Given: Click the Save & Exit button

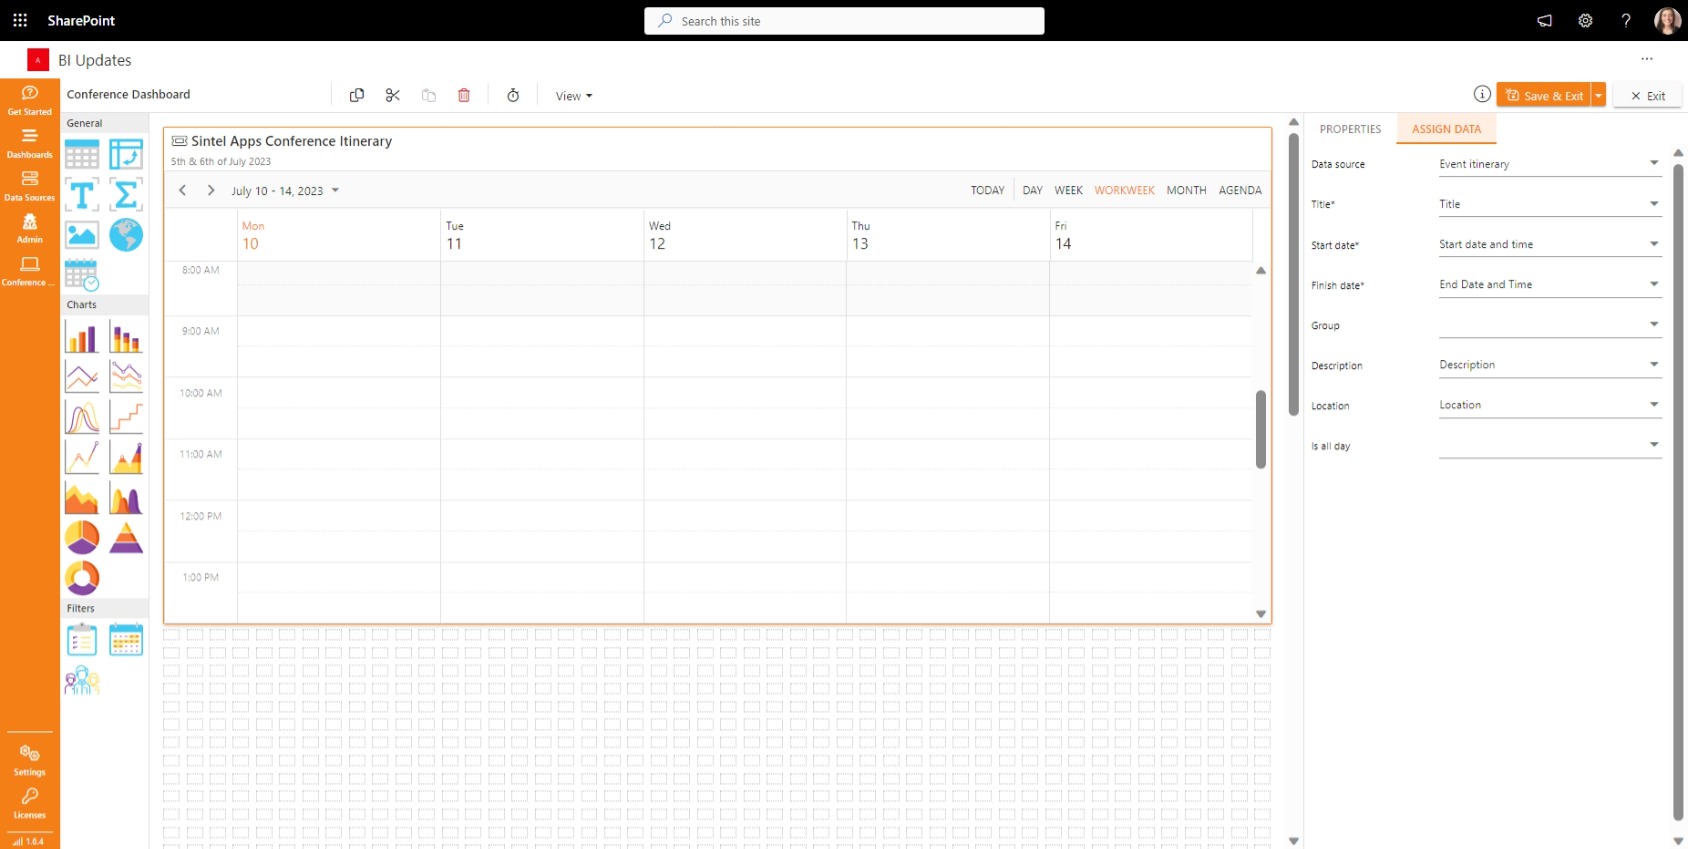Looking at the screenshot, I should [1545, 96].
